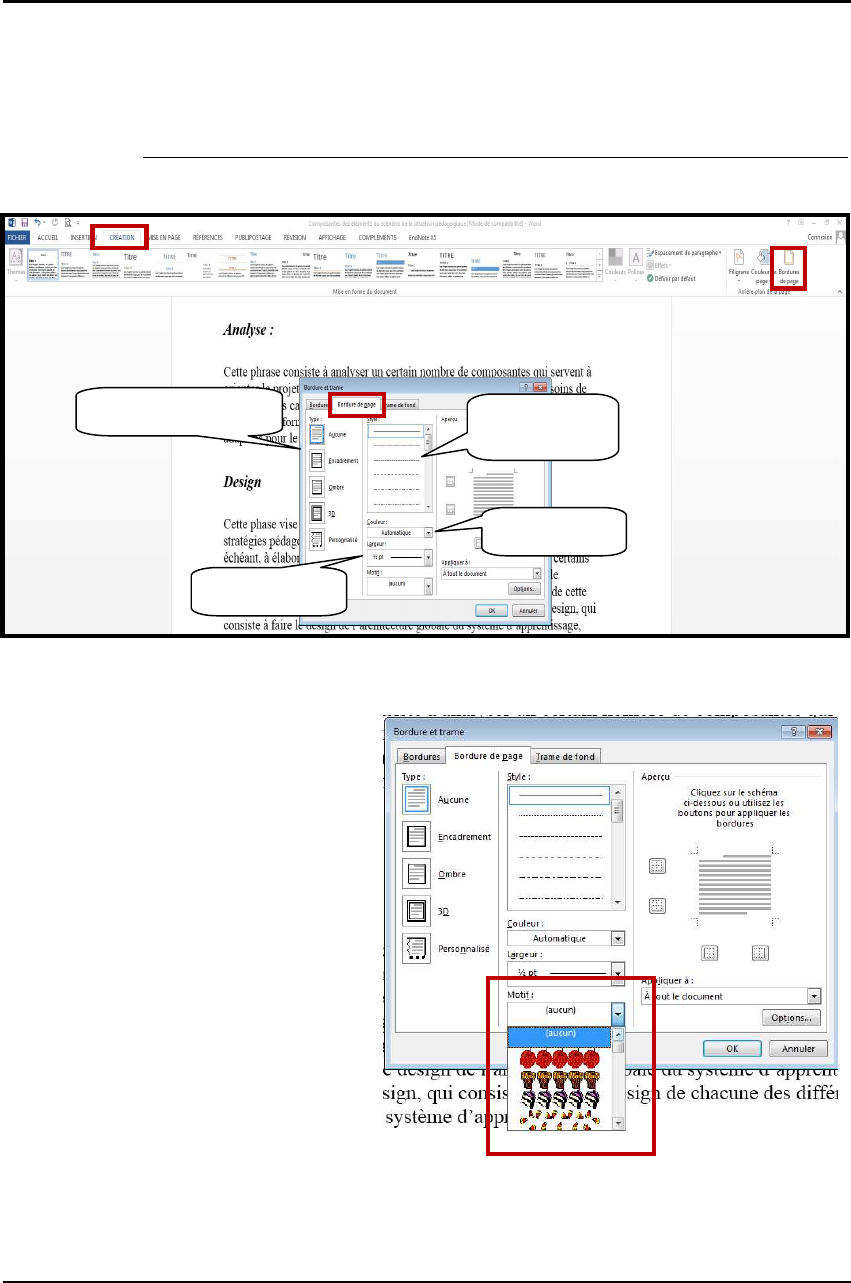
Task: Open the Filigrane watermark tool
Action: (x=738, y=265)
